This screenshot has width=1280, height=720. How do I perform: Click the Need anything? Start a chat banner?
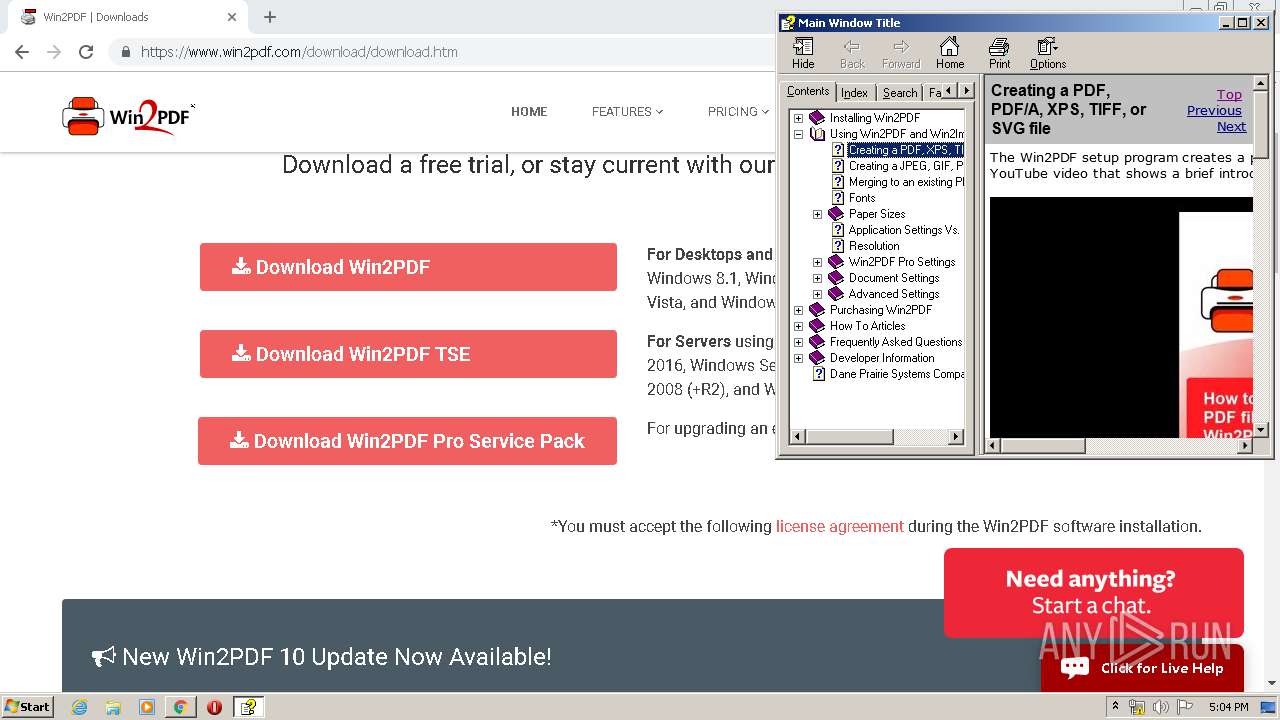(x=1093, y=592)
